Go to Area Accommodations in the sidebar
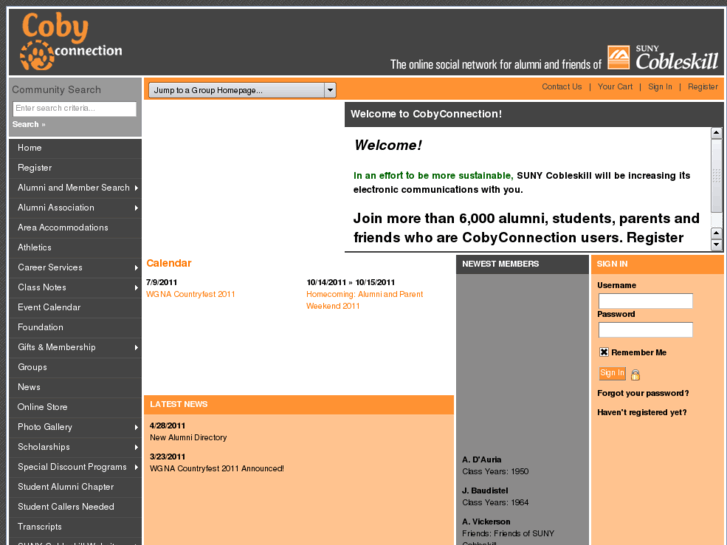The image size is (727, 545). 75,228
